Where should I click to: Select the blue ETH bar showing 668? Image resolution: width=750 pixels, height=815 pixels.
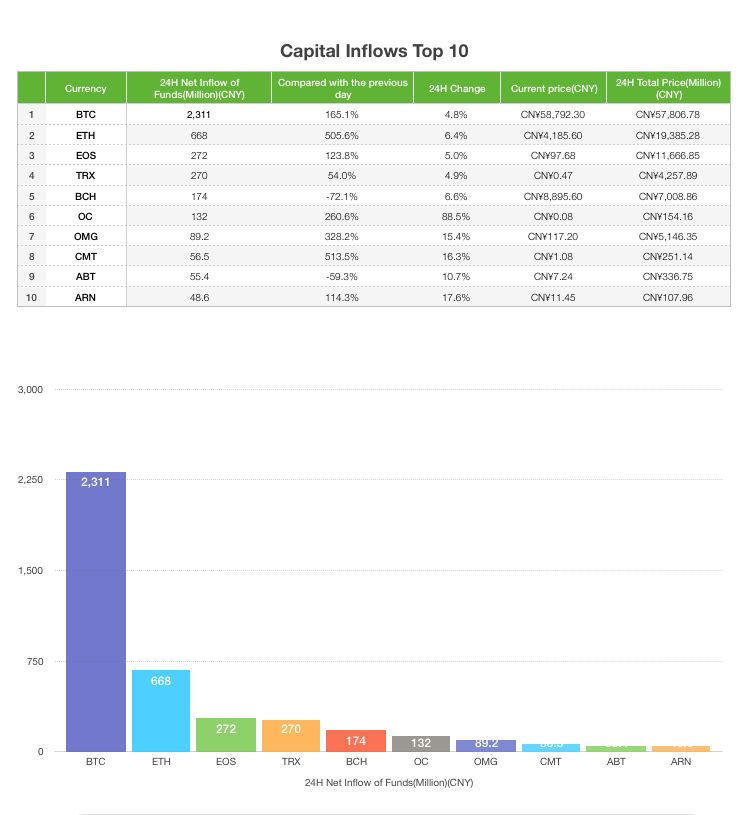tap(161, 711)
